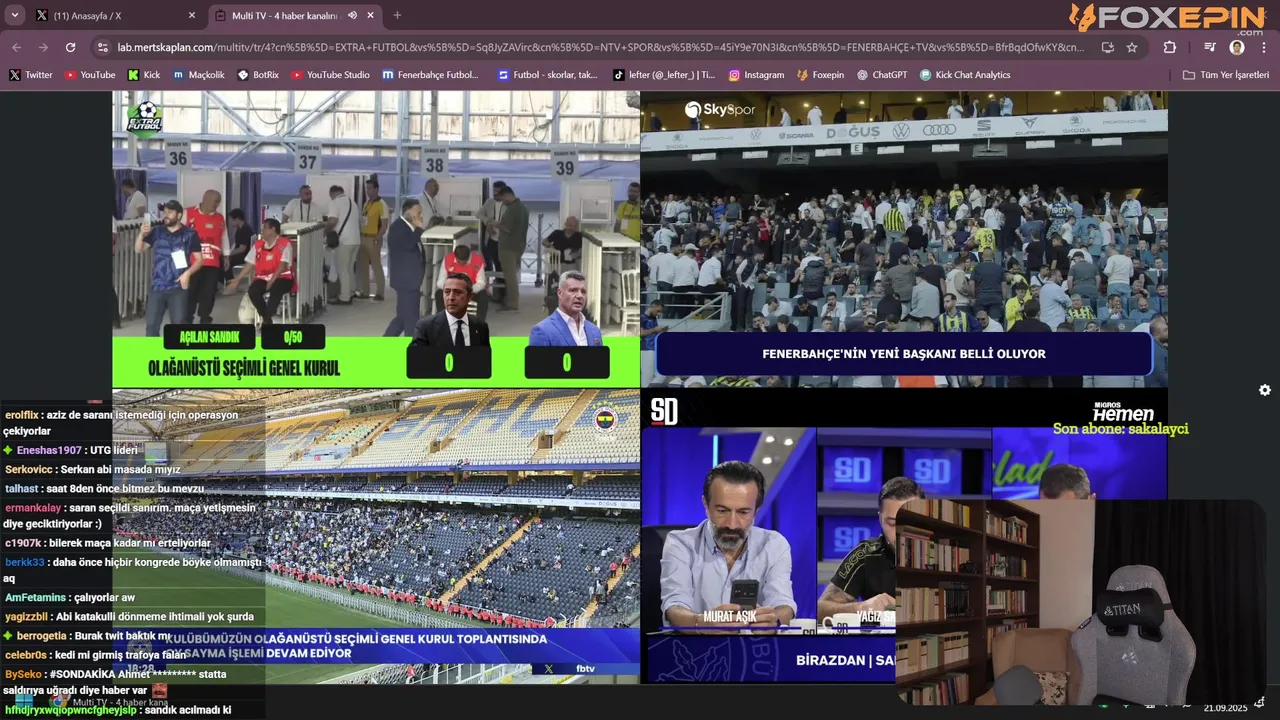Click the 'Son abone: sakalayci' overlay text
Viewport: 1280px width, 720px height.
tap(1120, 429)
